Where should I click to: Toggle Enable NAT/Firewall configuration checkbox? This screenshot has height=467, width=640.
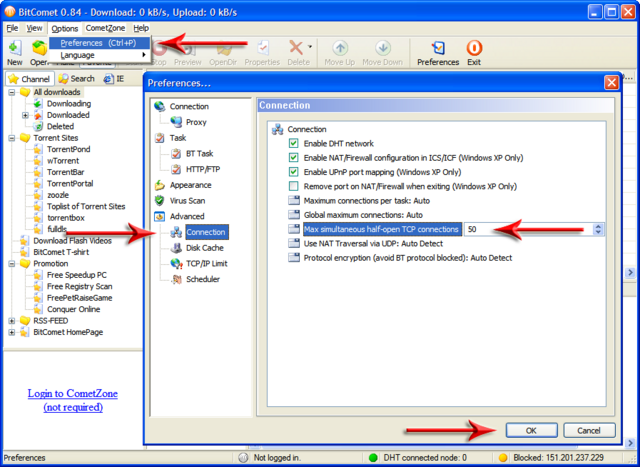coord(293,158)
